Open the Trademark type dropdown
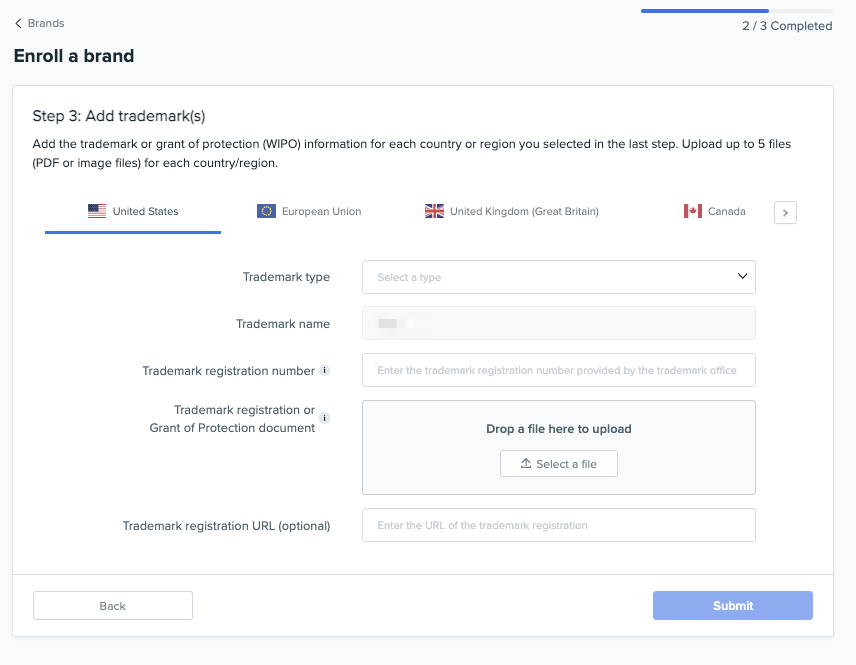 click(x=558, y=277)
